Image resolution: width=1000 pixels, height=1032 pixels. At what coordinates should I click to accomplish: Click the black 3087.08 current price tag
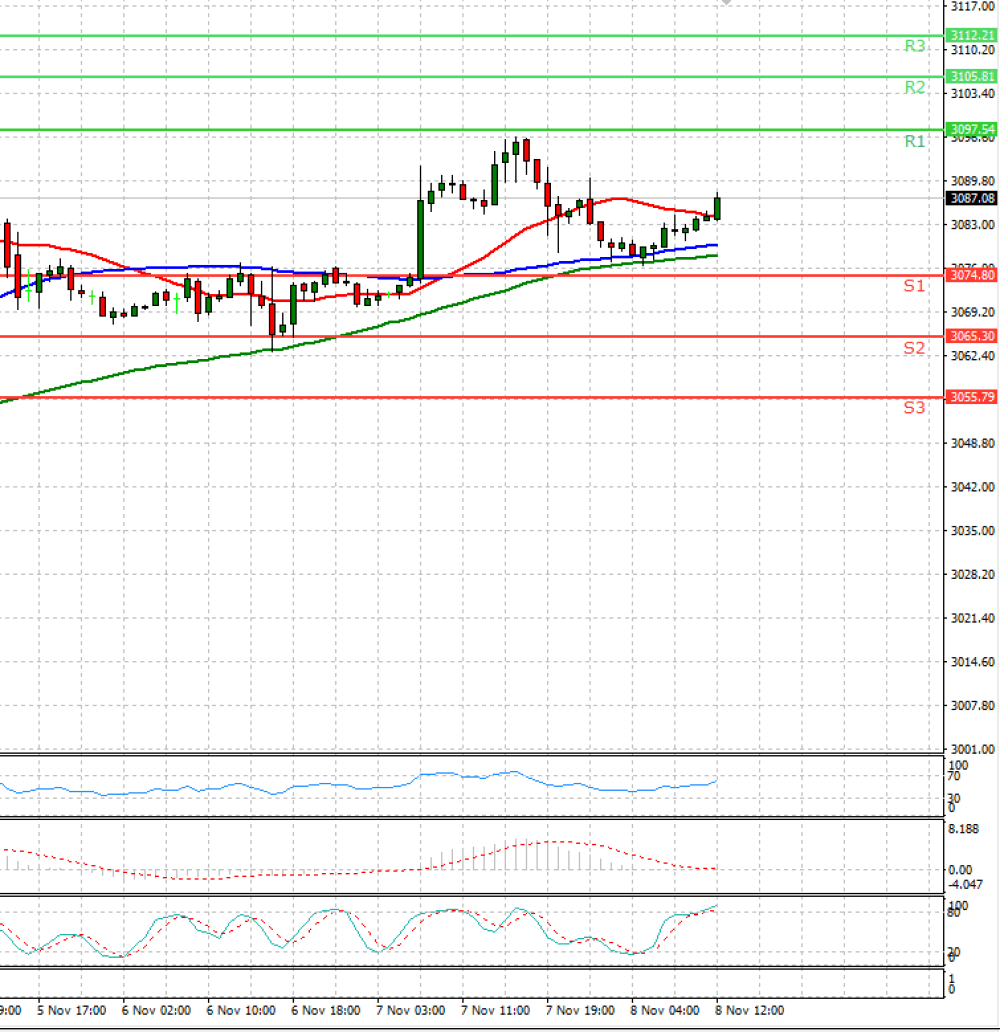click(972, 198)
